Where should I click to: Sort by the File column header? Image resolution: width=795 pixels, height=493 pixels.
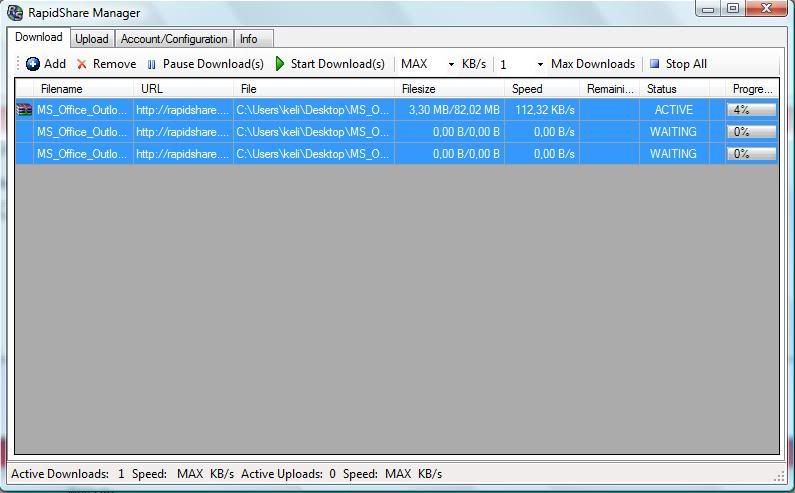pos(314,89)
